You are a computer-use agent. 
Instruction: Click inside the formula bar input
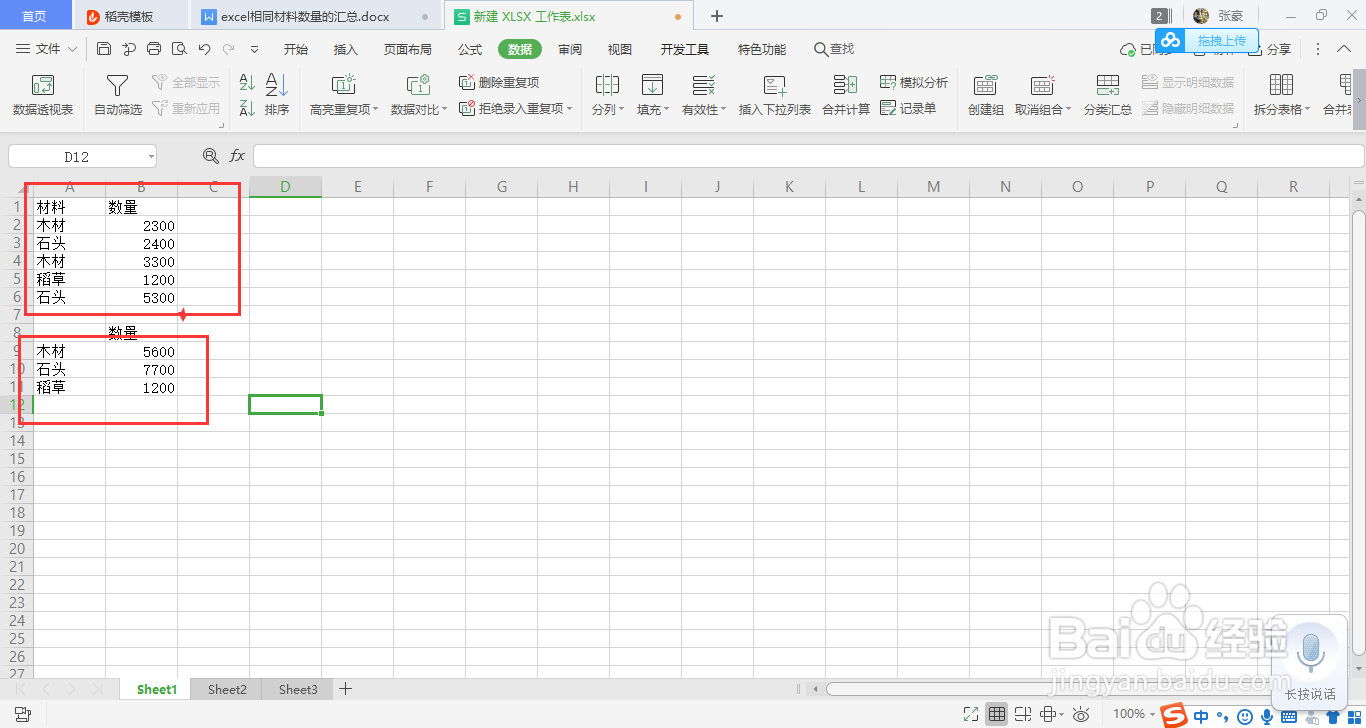(x=808, y=156)
